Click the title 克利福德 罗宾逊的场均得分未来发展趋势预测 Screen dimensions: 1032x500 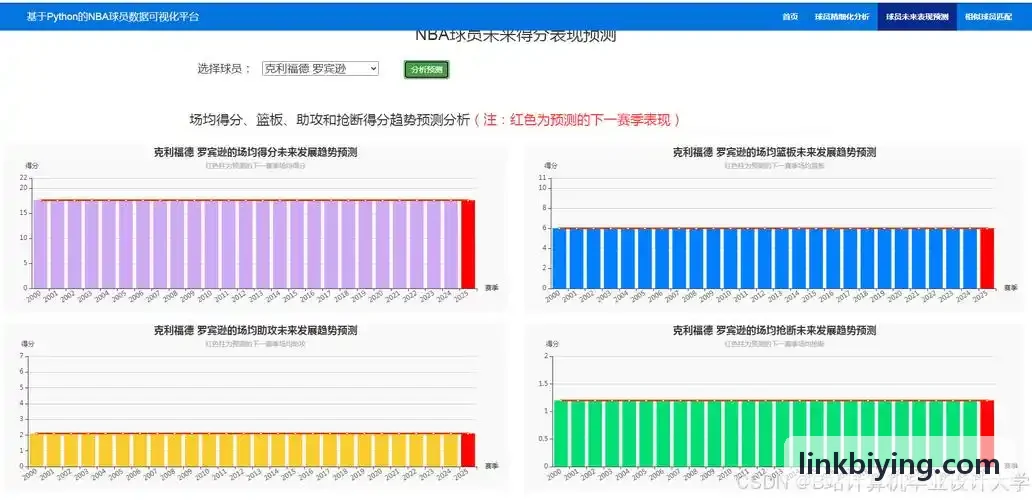[x=255, y=153]
